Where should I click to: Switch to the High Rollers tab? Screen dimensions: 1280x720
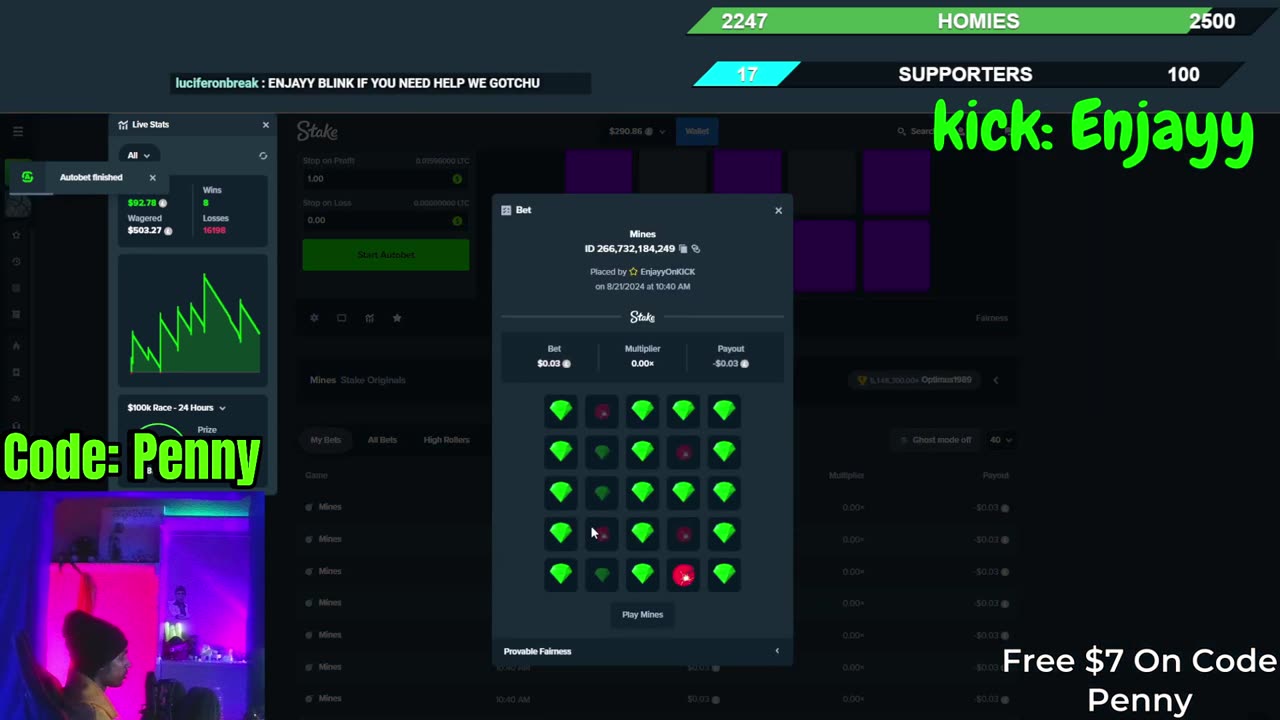pos(446,440)
